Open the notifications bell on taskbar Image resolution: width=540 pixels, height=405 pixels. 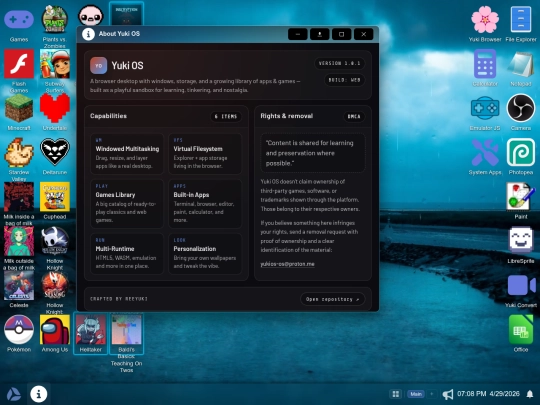coord(530,394)
